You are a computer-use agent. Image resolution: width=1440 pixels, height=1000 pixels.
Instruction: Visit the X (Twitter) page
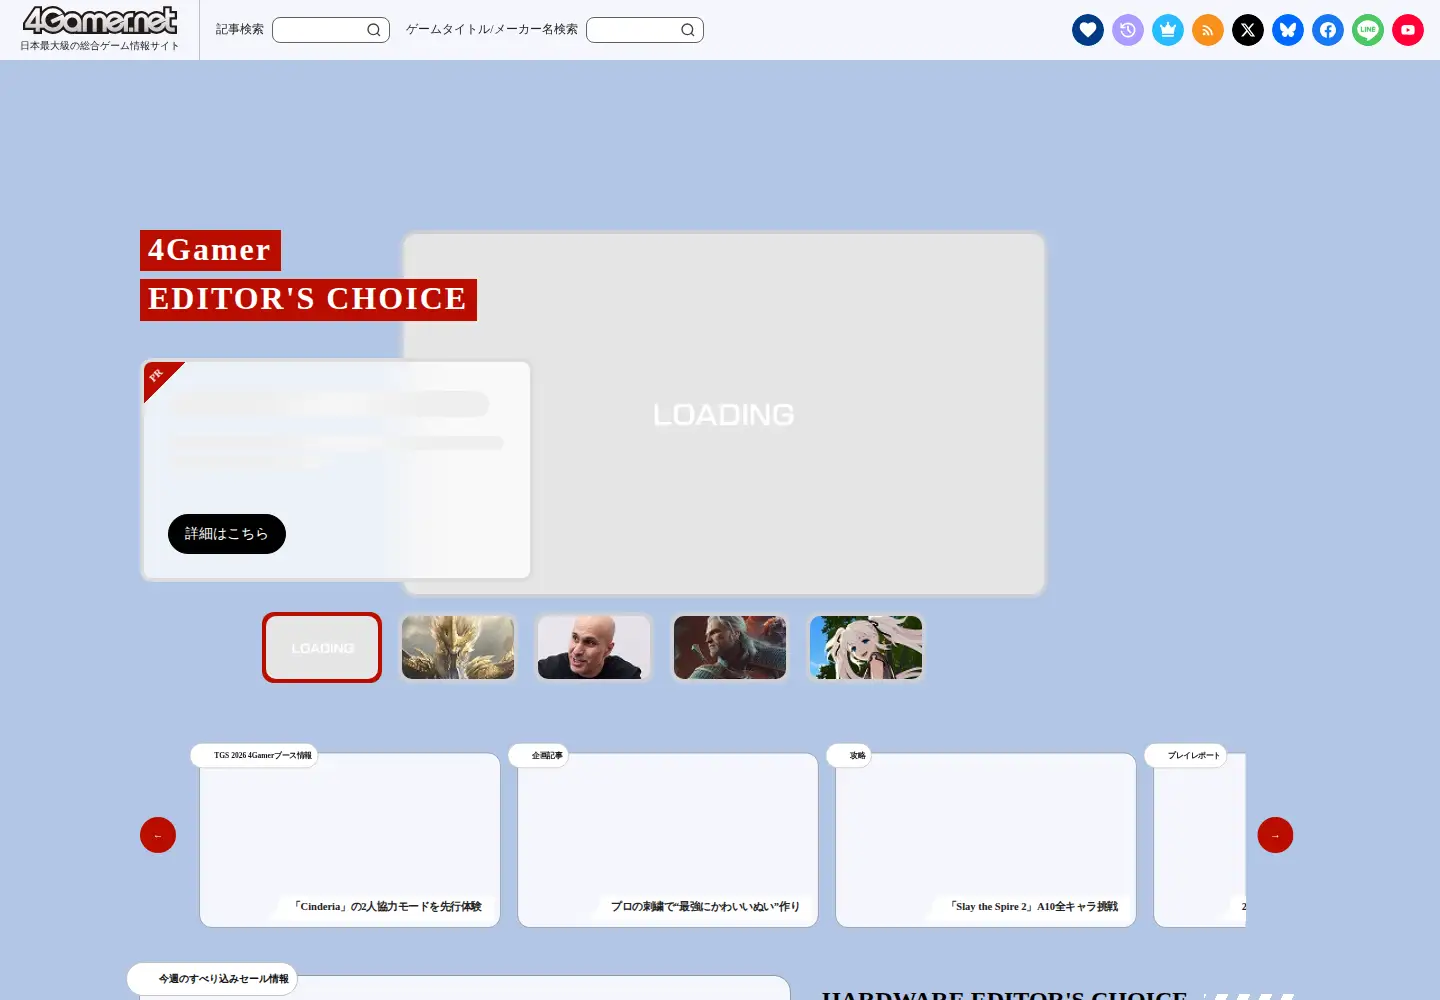(x=1248, y=30)
